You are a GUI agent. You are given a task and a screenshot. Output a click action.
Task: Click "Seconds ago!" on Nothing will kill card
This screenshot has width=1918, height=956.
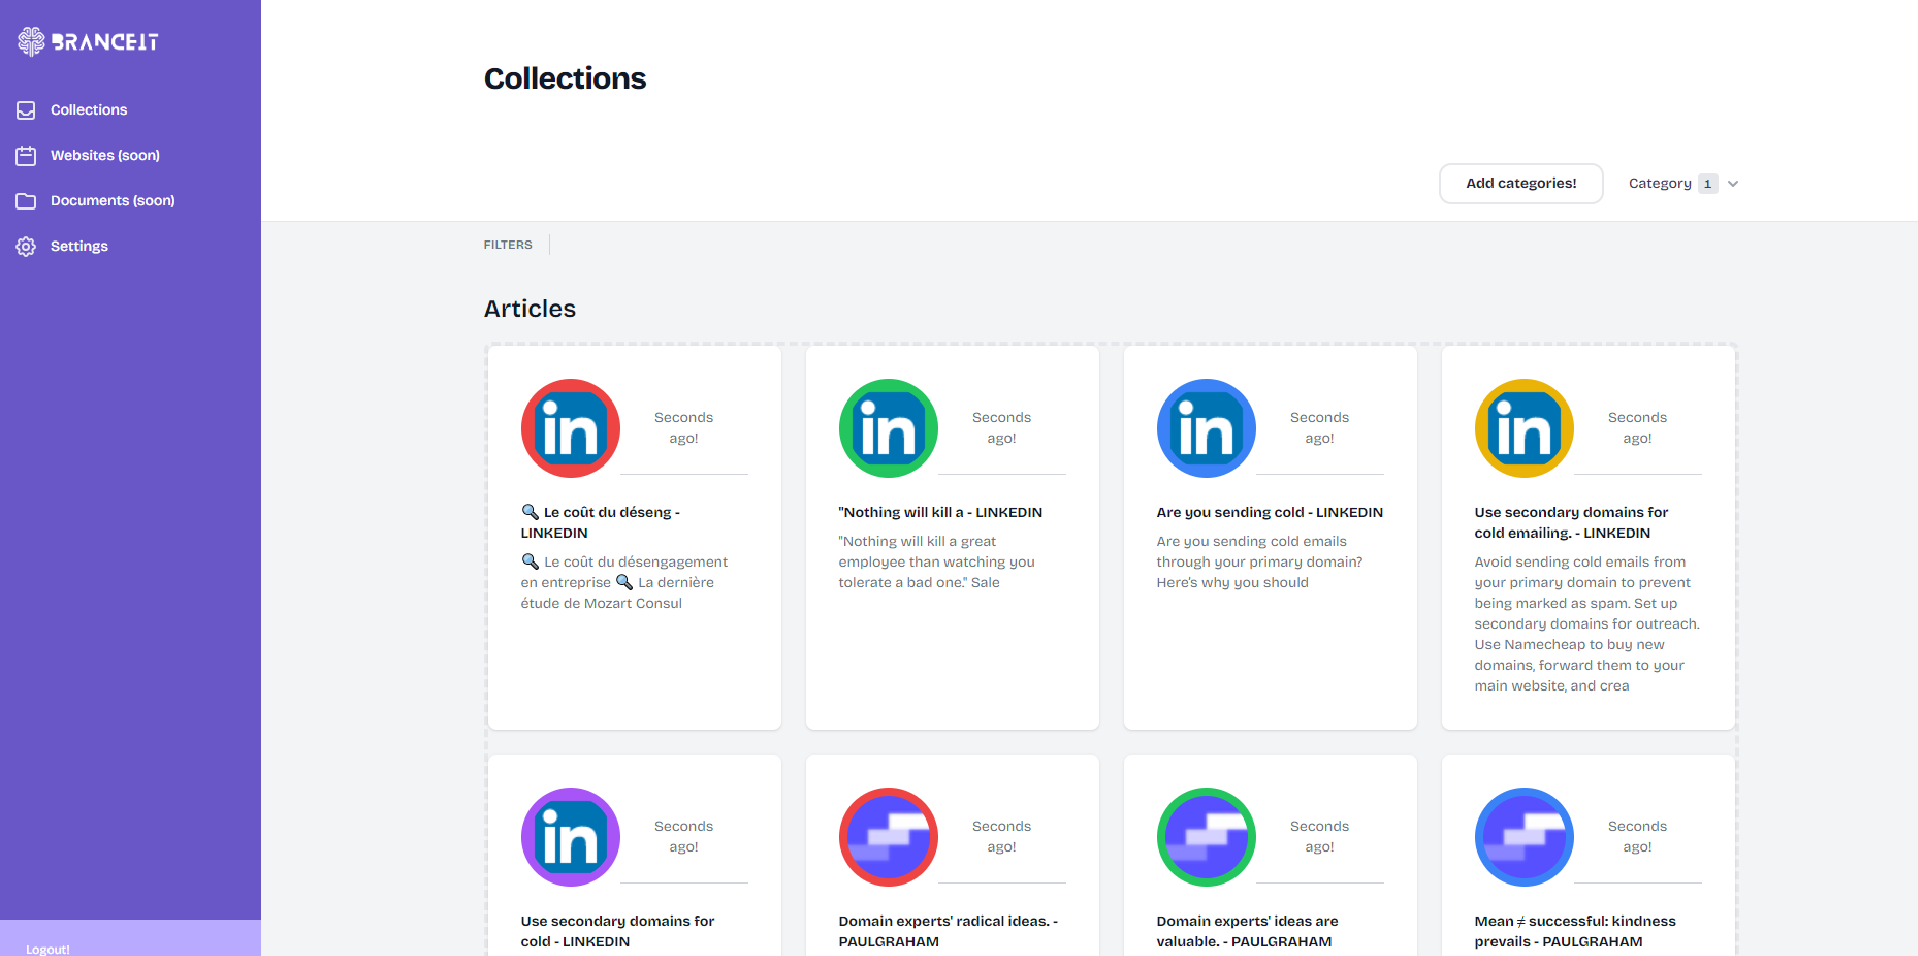coord(1002,428)
